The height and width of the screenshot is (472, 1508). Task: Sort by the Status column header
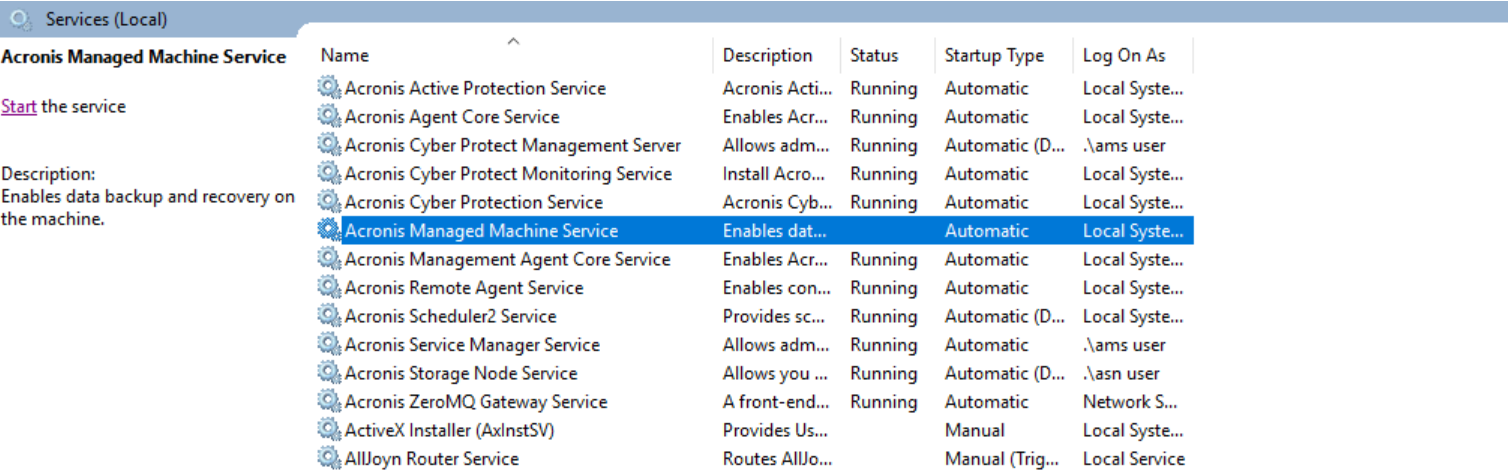pyautogui.click(x=874, y=56)
